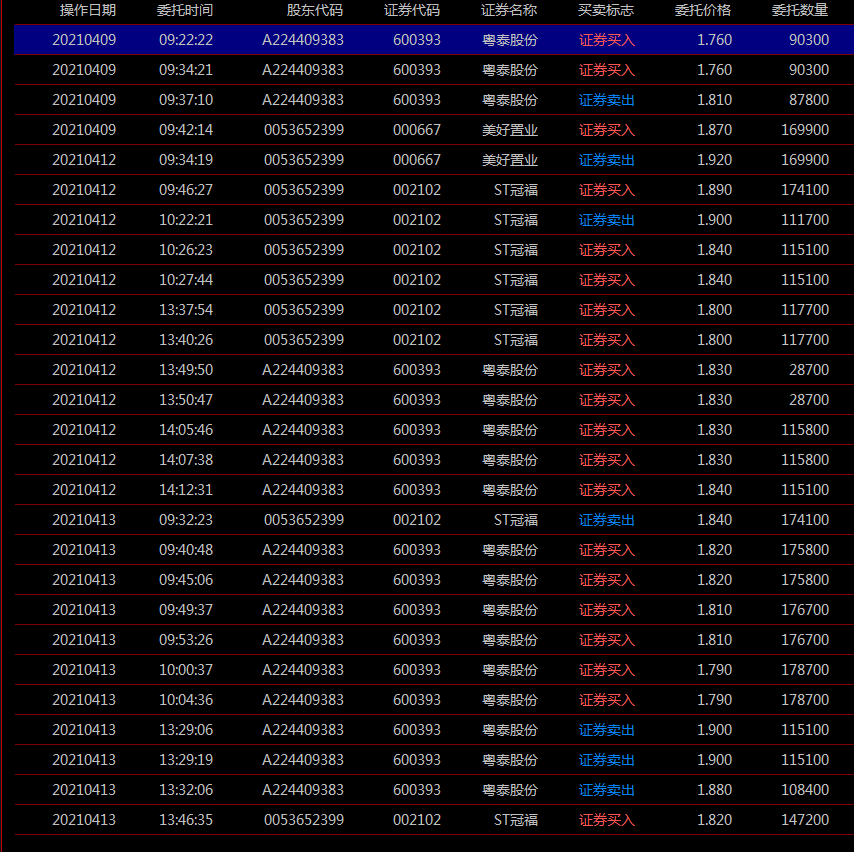Click the 股东代码 column header
Image resolution: width=854 pixels, height=852 pixels.
point(315,10)
